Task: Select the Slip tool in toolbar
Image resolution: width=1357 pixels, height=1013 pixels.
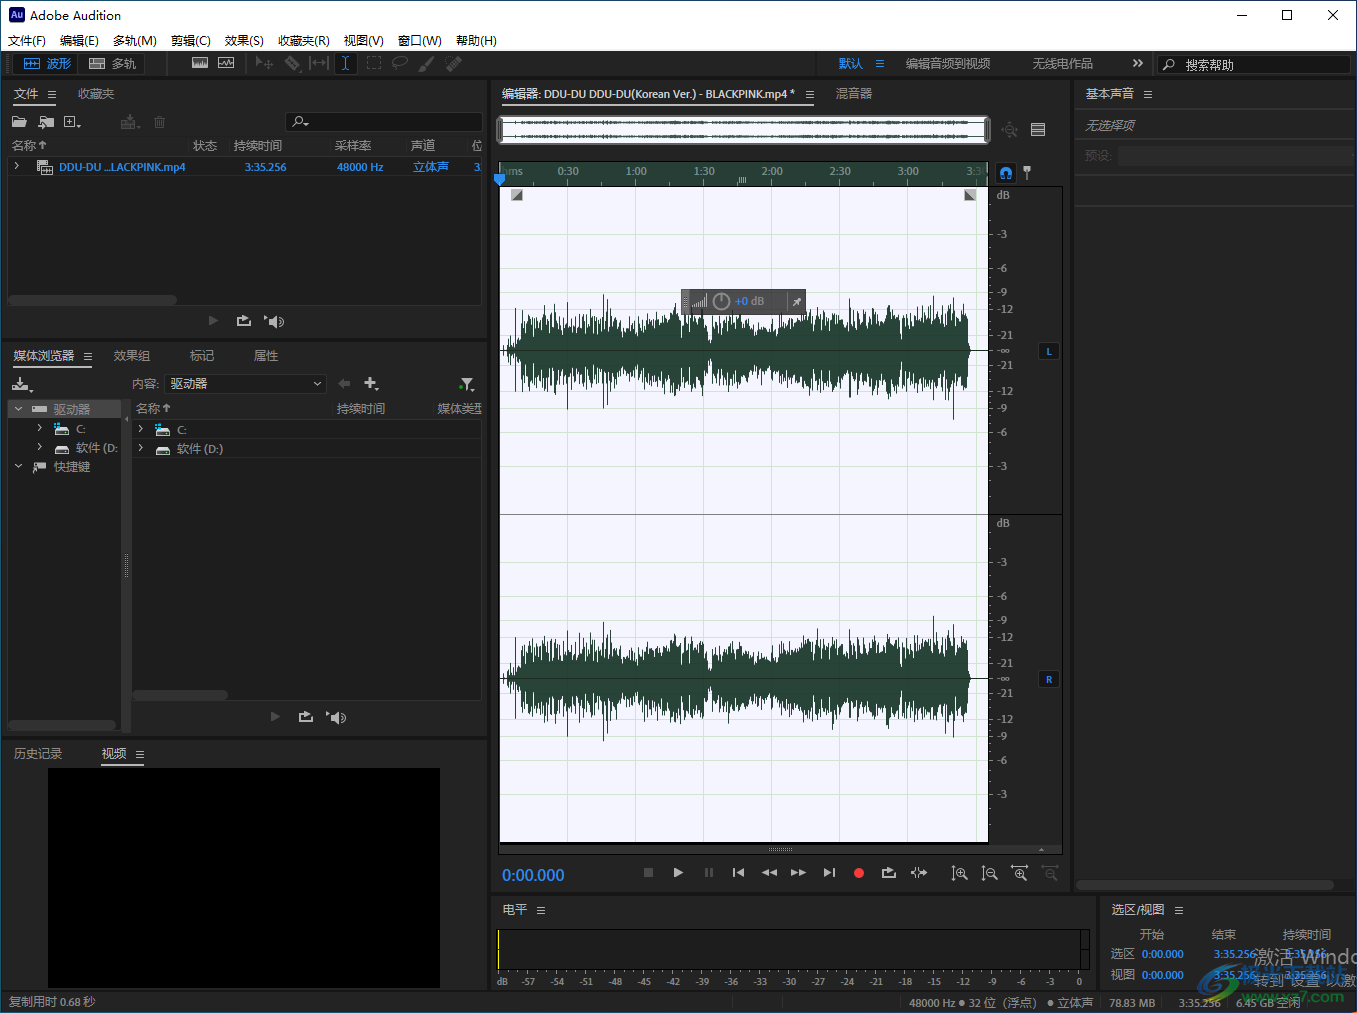Action: click(x=319, y=63)
